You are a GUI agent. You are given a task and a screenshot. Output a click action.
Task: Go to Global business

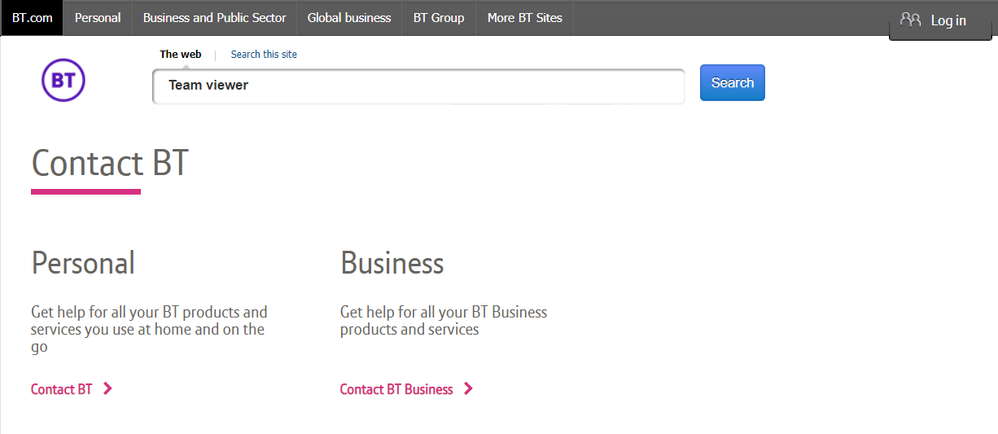(349, 18)
